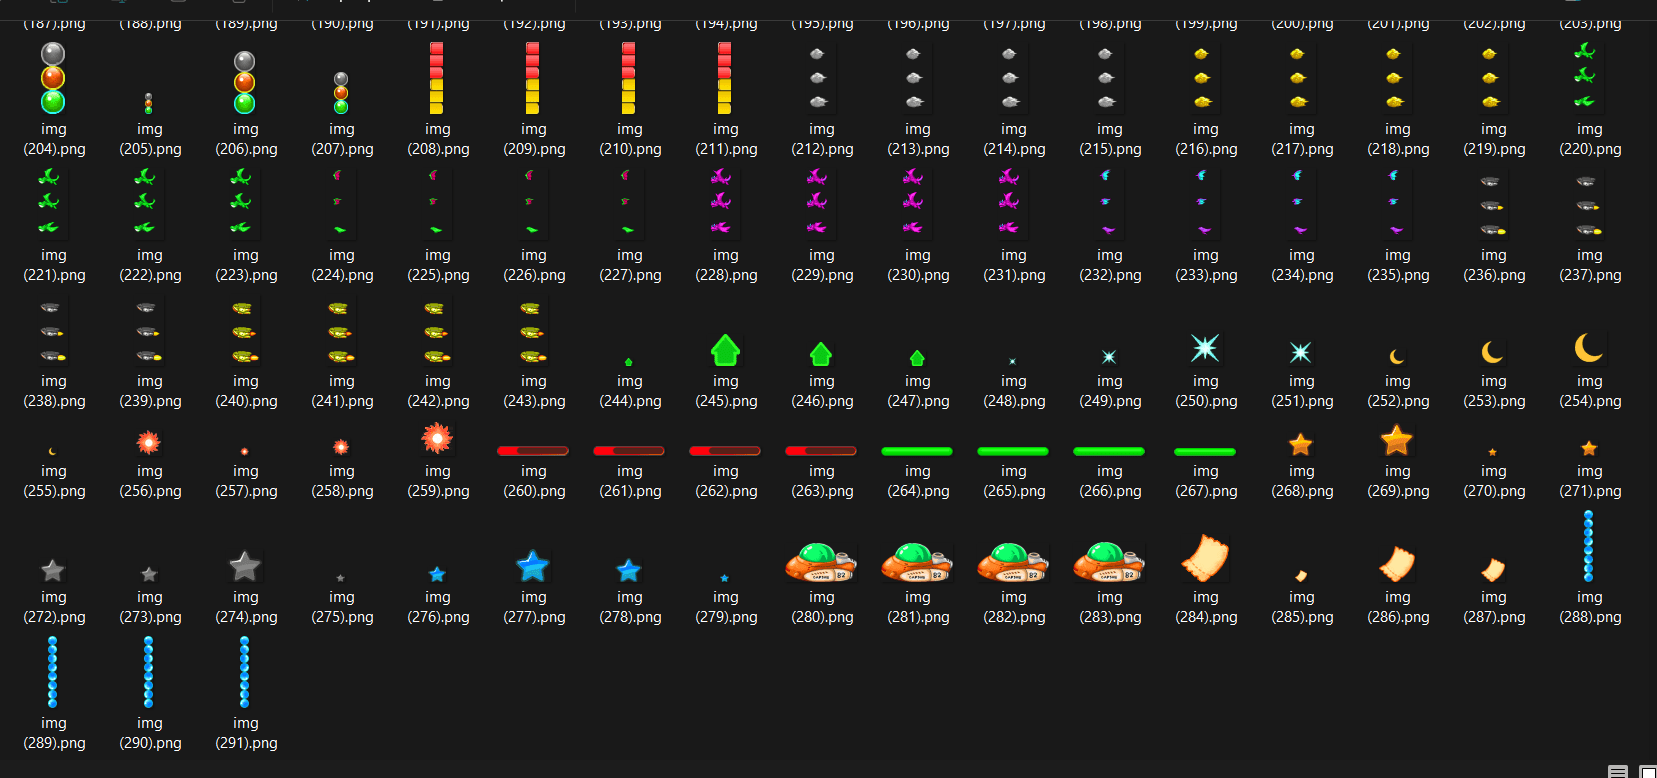
Task: Click the cyan sparkle image img (250).png
Action: [1205, 348]
